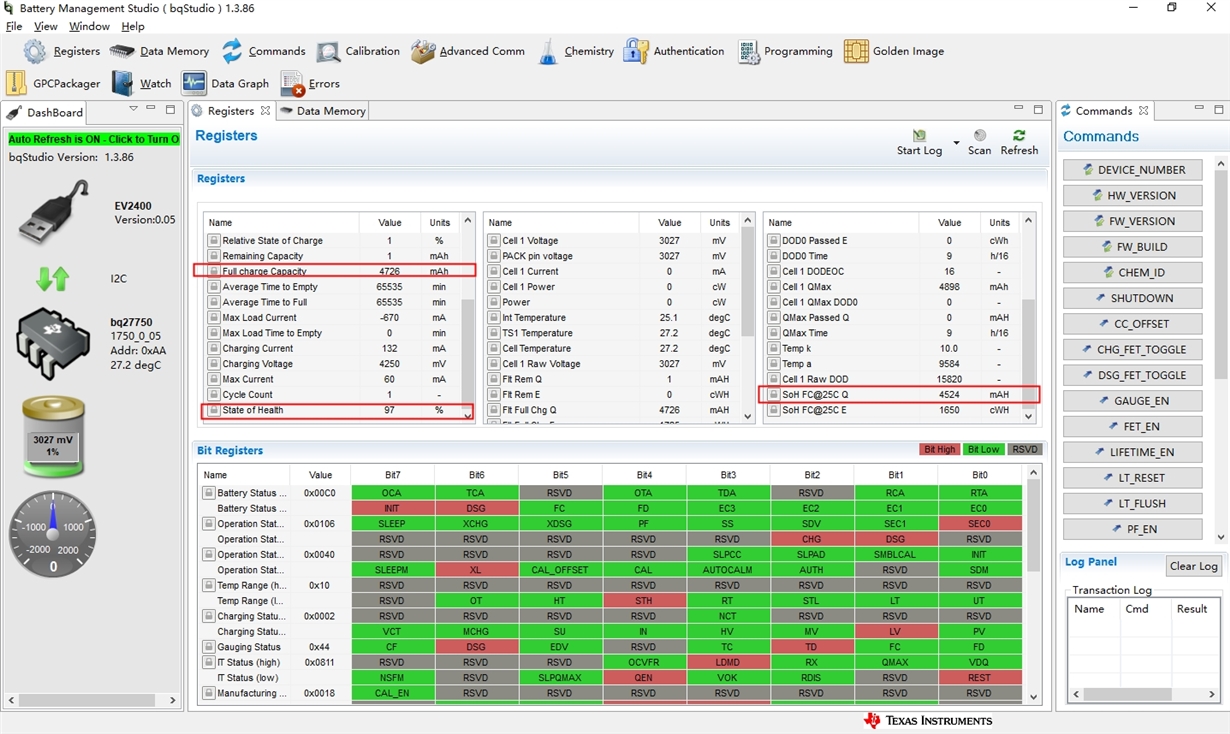
Task: Open Data Memory from the toolbar
Action: (x=159, y=51)
